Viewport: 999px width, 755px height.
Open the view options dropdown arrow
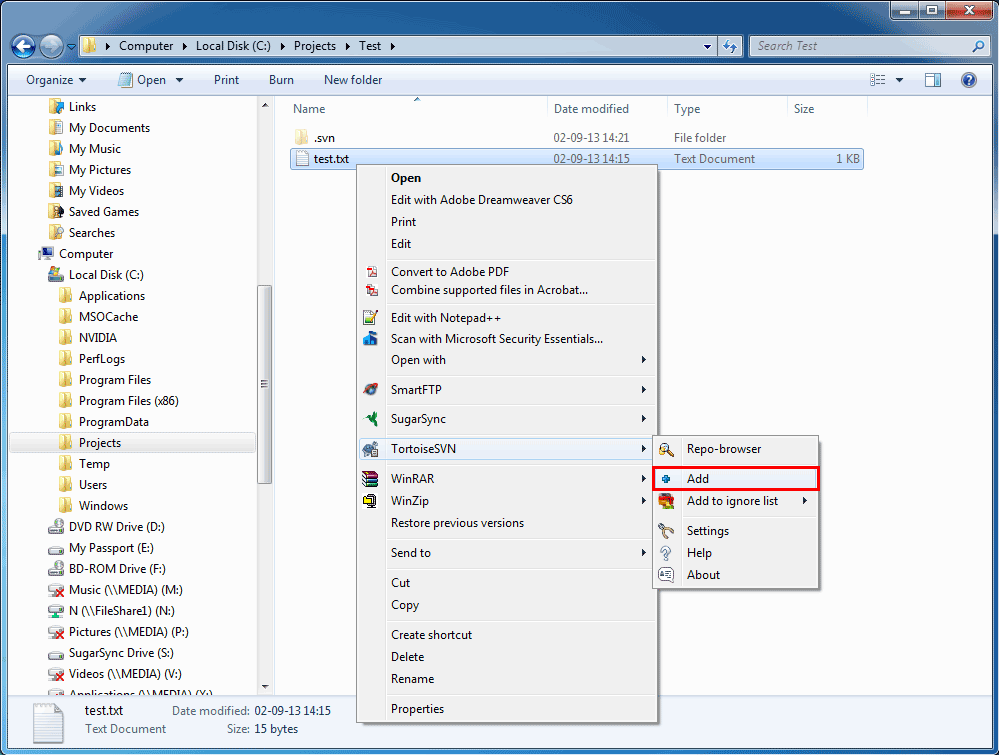[900, 80]
